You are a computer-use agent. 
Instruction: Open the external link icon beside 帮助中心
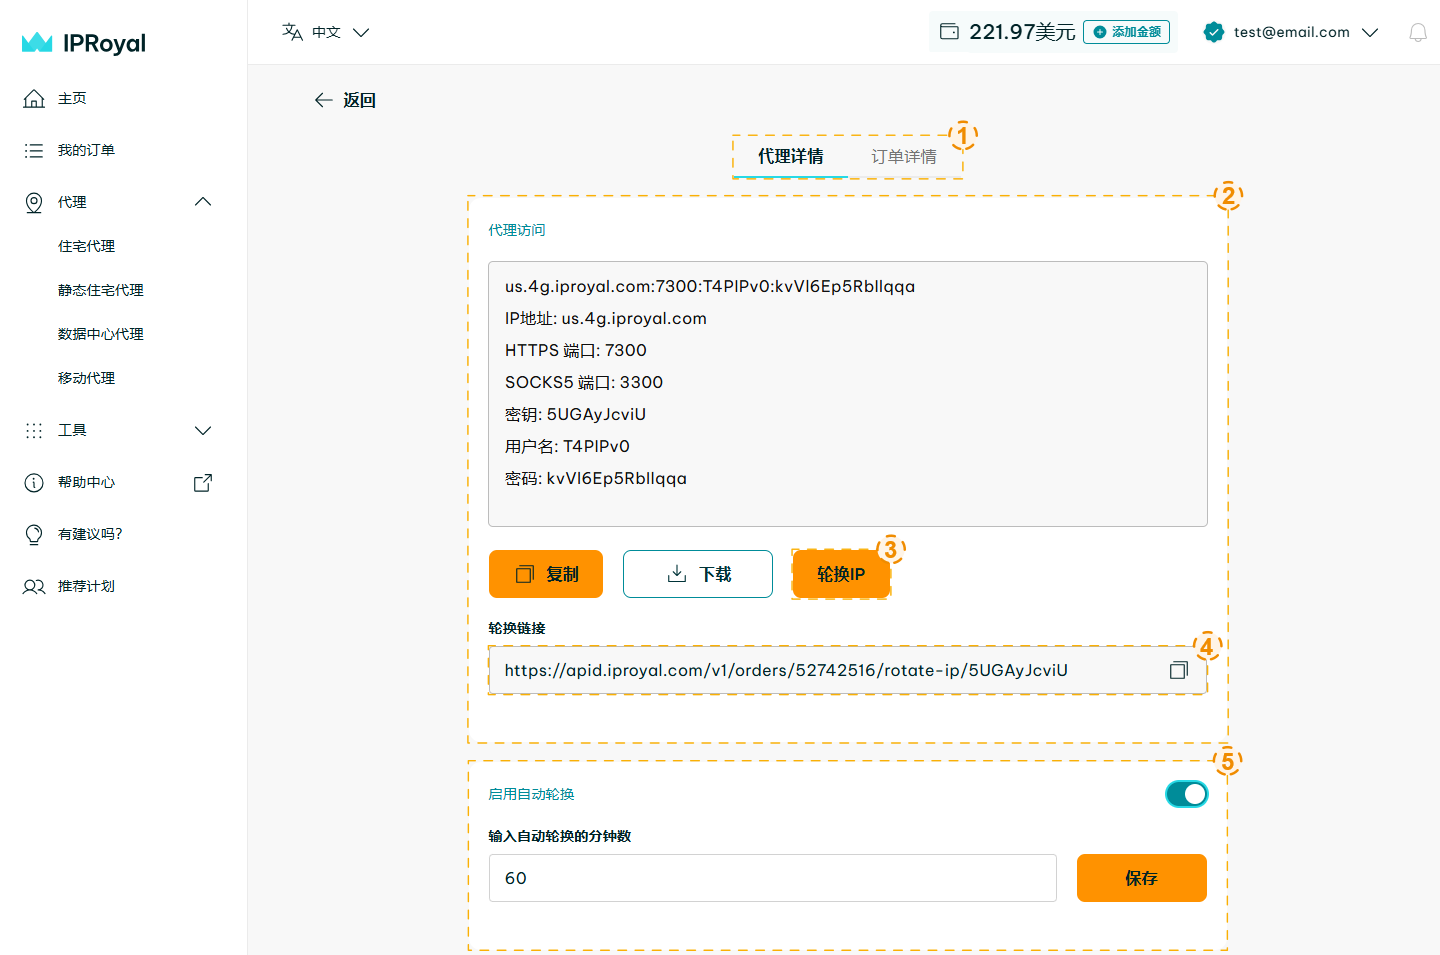coord(202,482)
